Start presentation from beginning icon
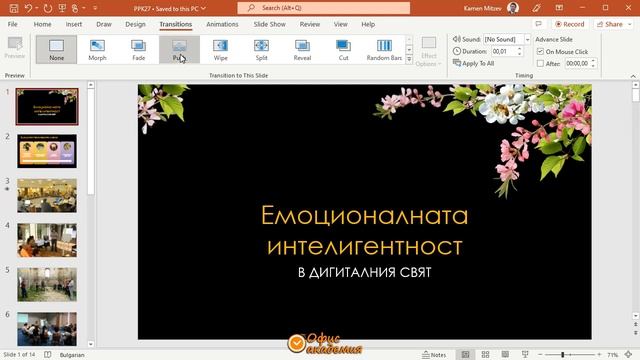The image size is (640, 360). pyautogui.click(x=62, y=8)
